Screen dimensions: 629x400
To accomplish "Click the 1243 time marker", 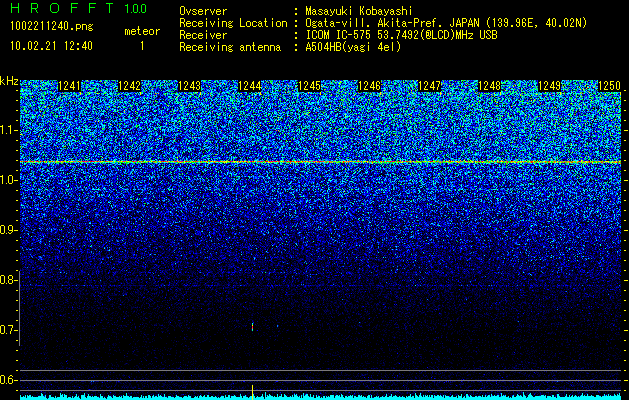I will point(189,86).
